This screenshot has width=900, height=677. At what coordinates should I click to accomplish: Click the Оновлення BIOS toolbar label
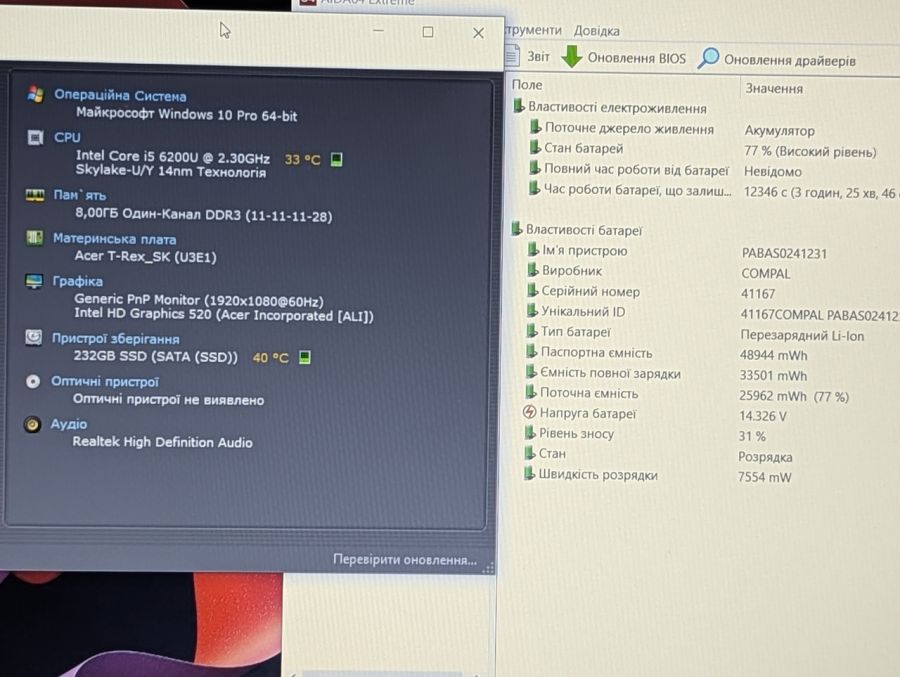(x=637, y=58)
